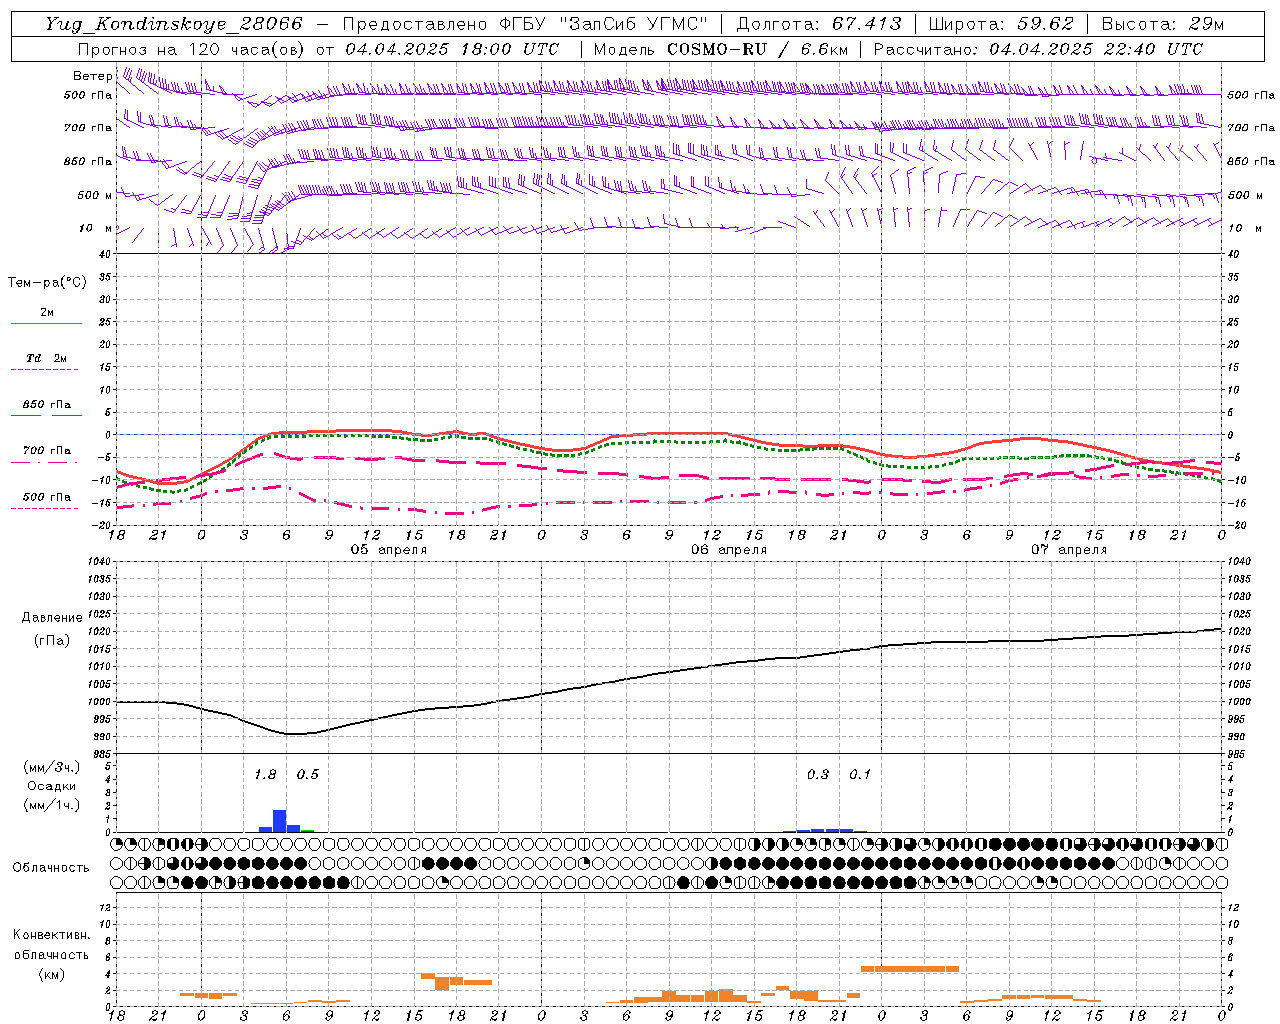Click the Тем-ра(°C) temperature panel label
Viewport: 1280px width, 1024px height.
click(x=47, y=283)
